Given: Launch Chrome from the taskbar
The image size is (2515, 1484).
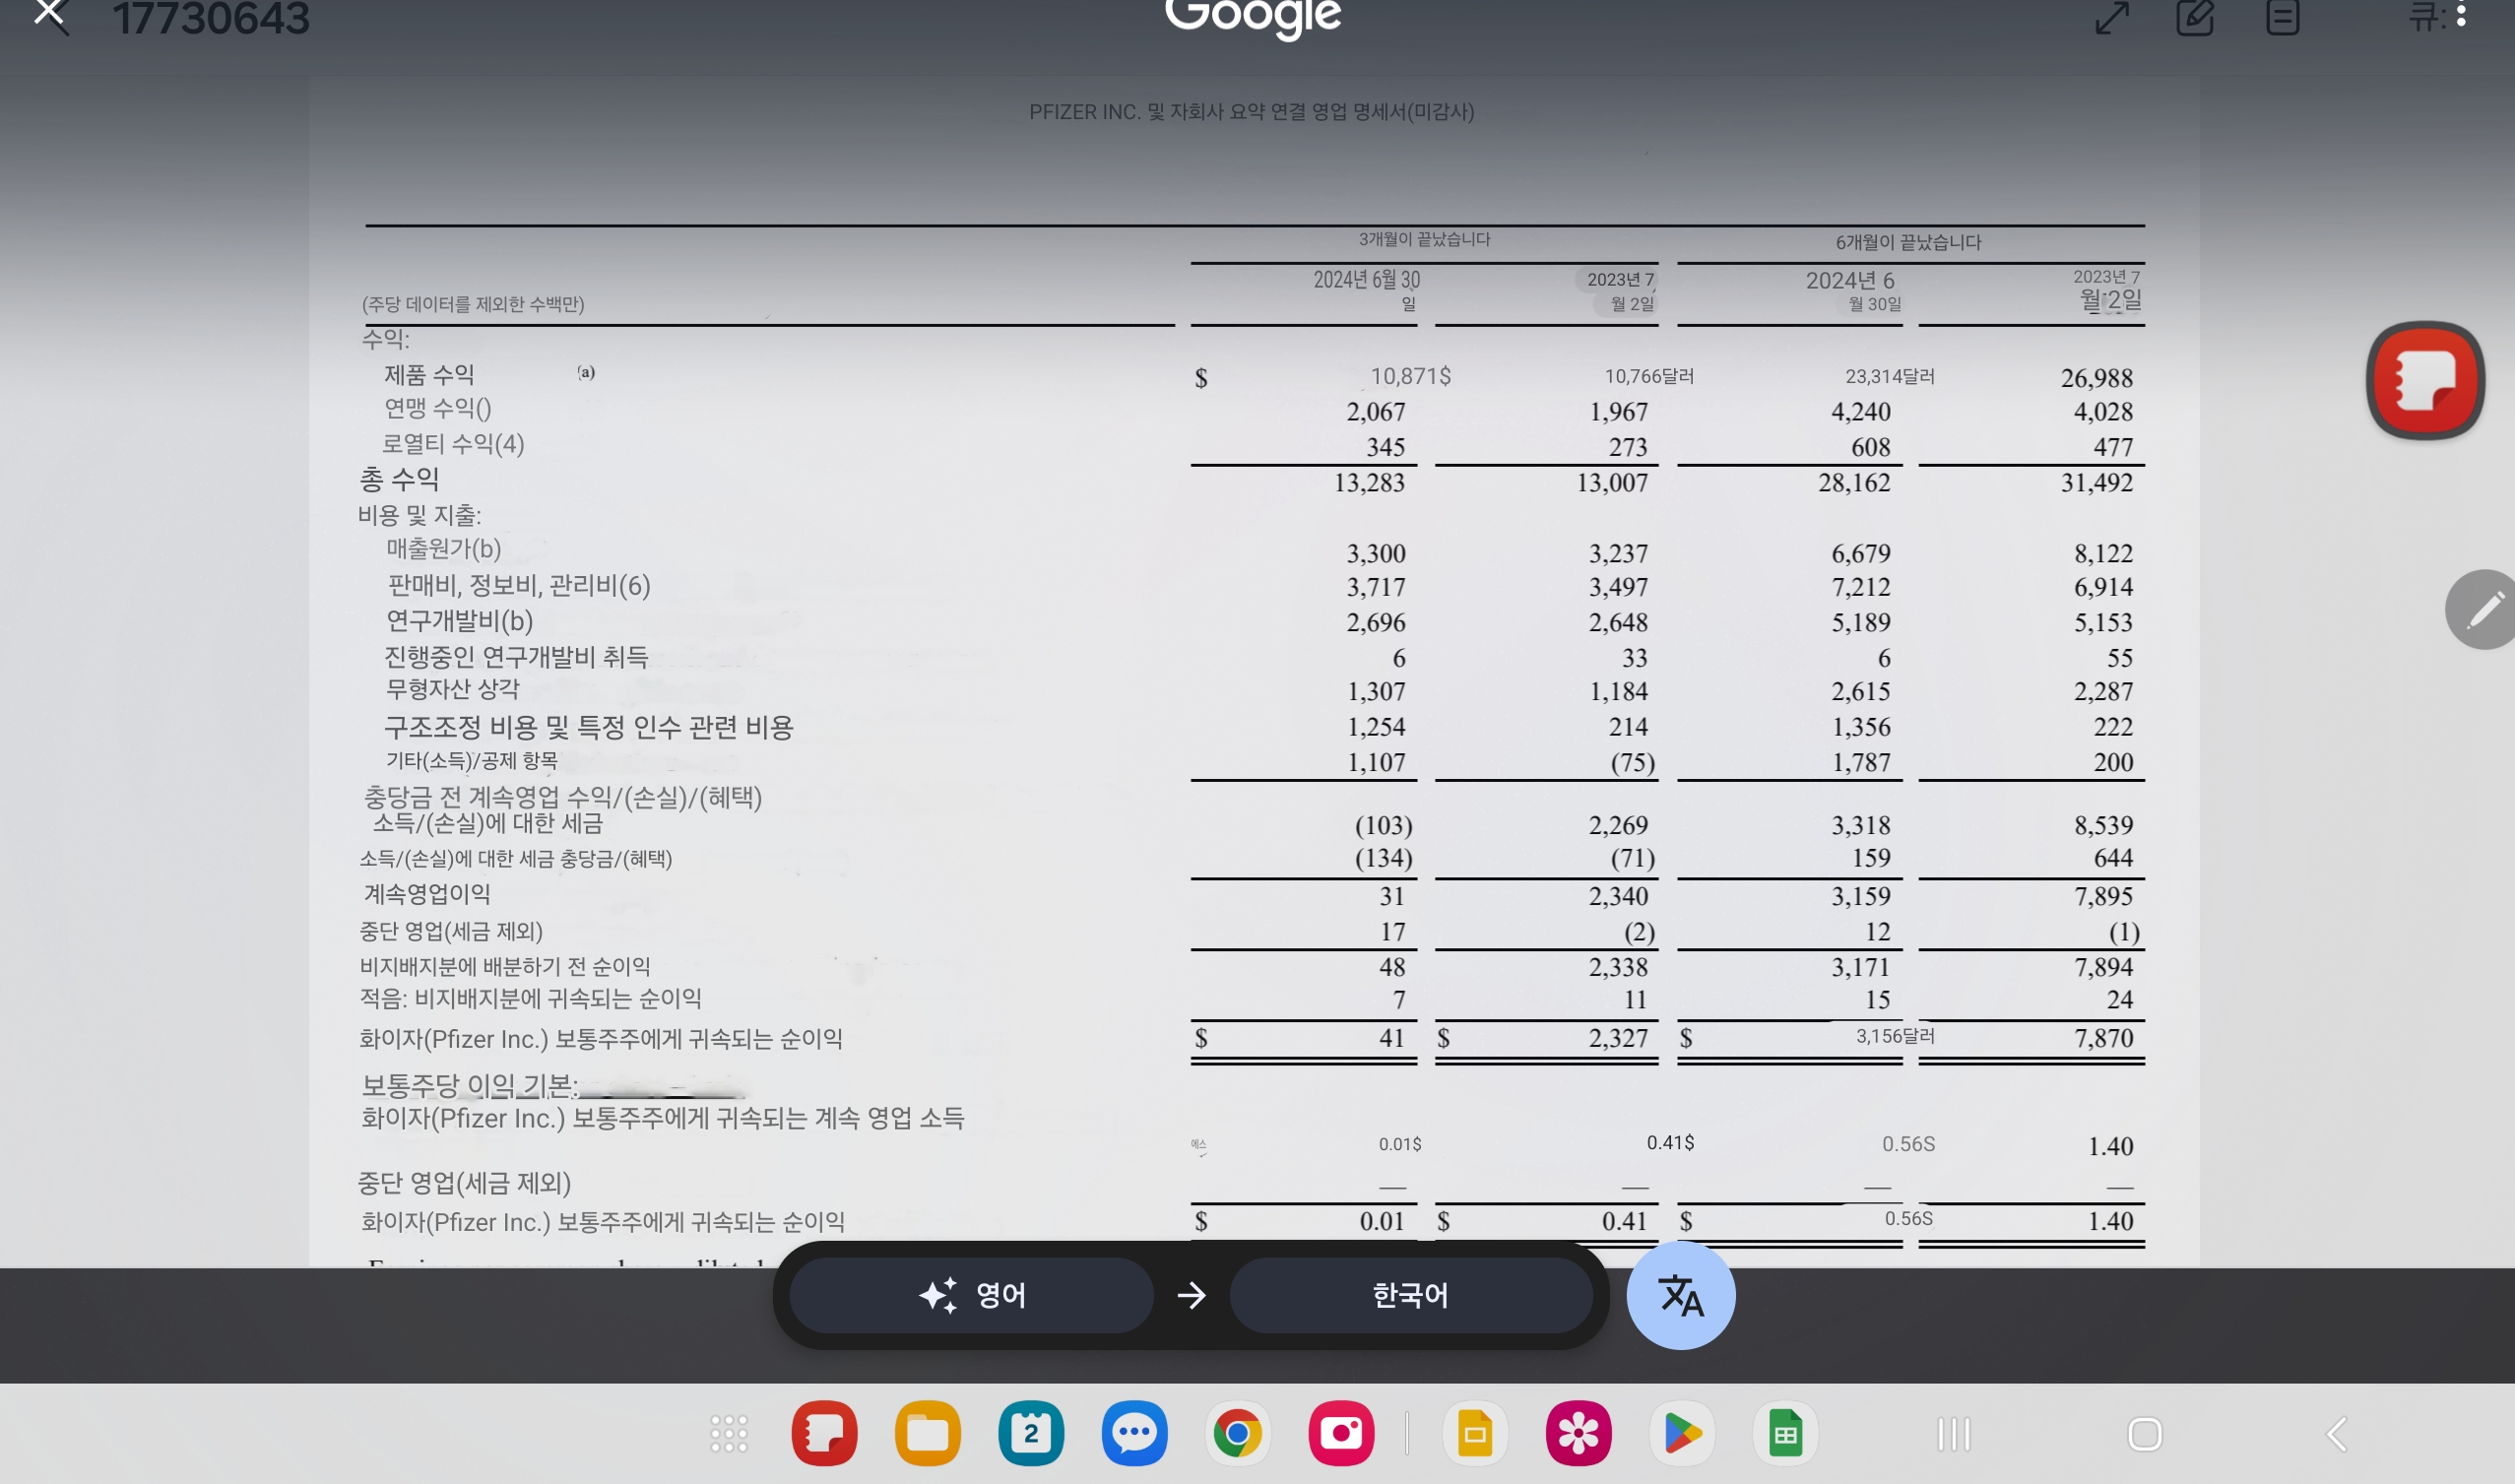Looking at the screenshot, I should [x=1237, y=1434].
